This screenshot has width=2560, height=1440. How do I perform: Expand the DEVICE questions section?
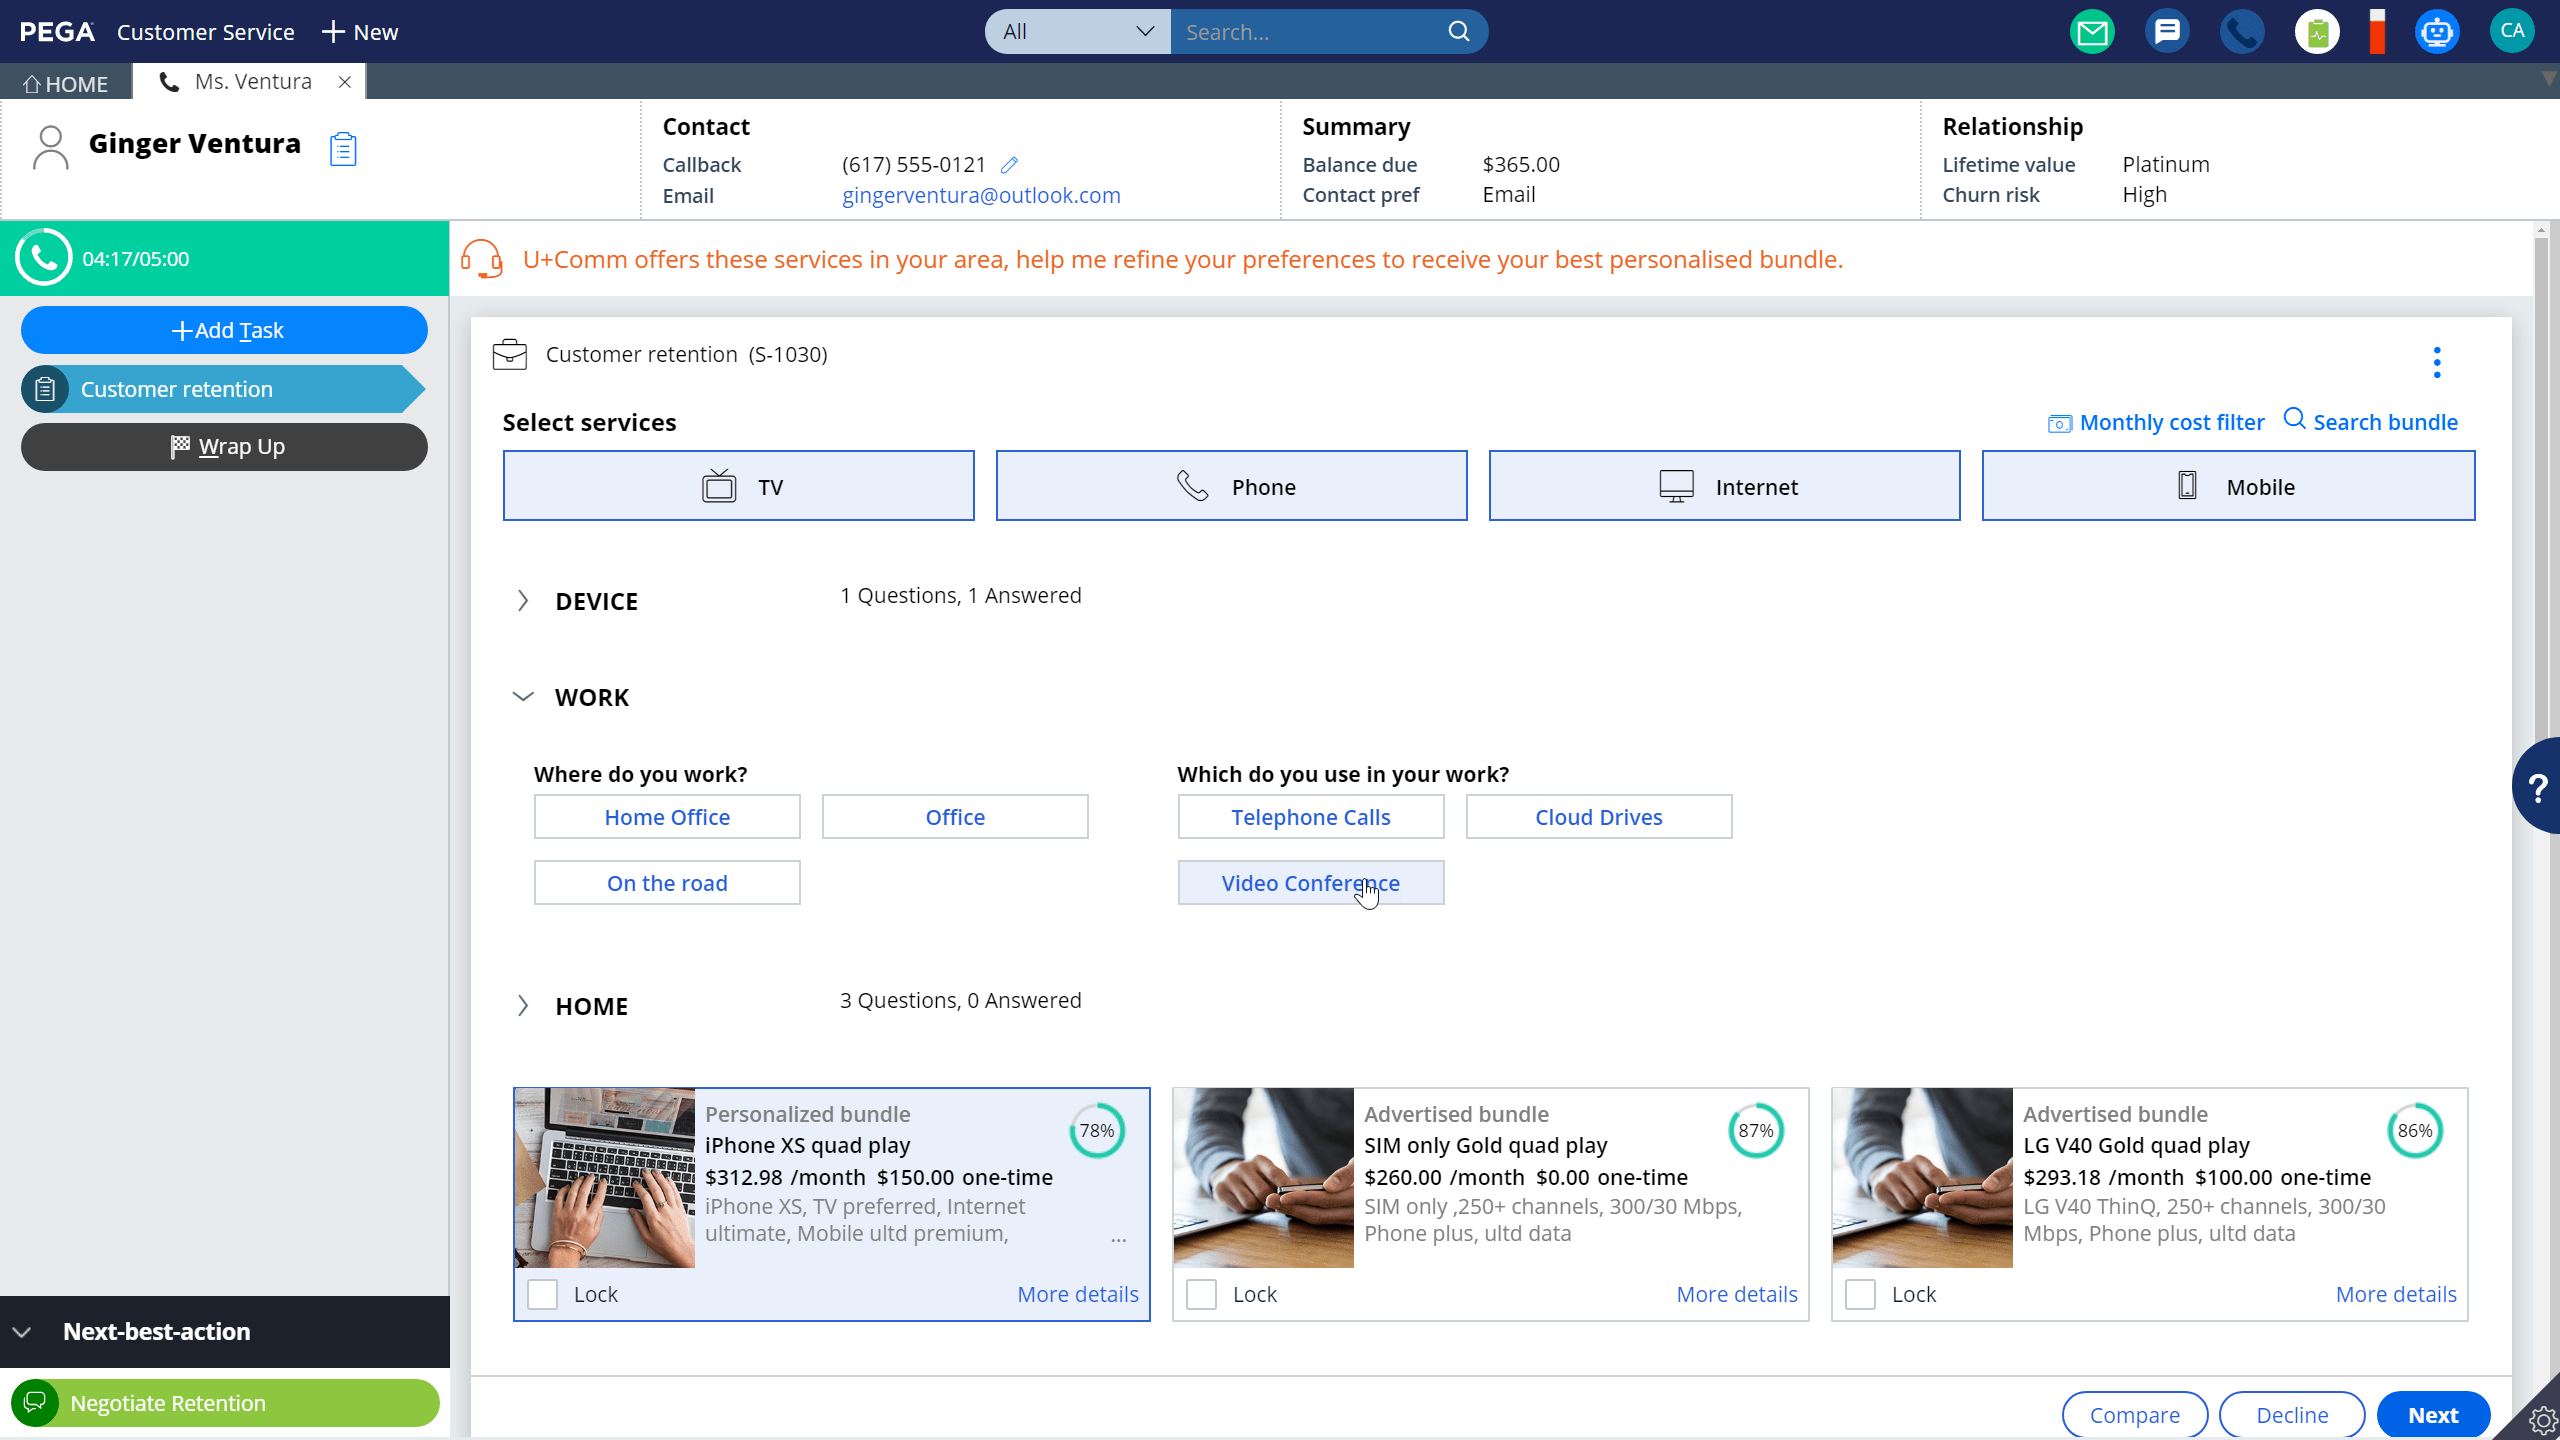[523, 600]
